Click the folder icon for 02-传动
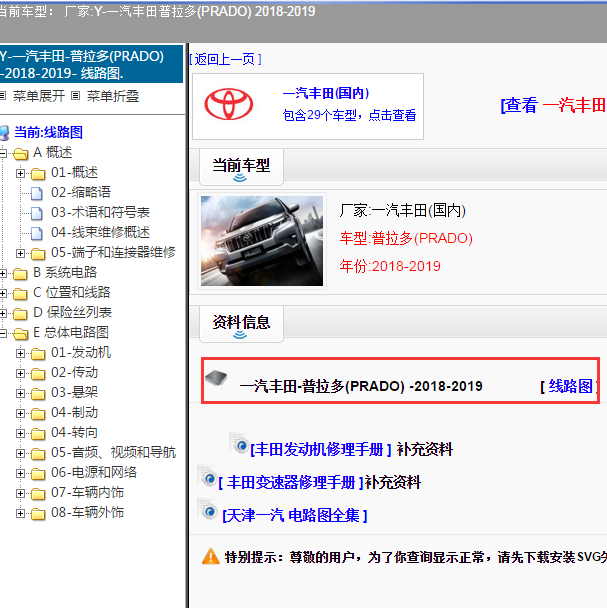This screenshot has height=608, width=607. 38,374
